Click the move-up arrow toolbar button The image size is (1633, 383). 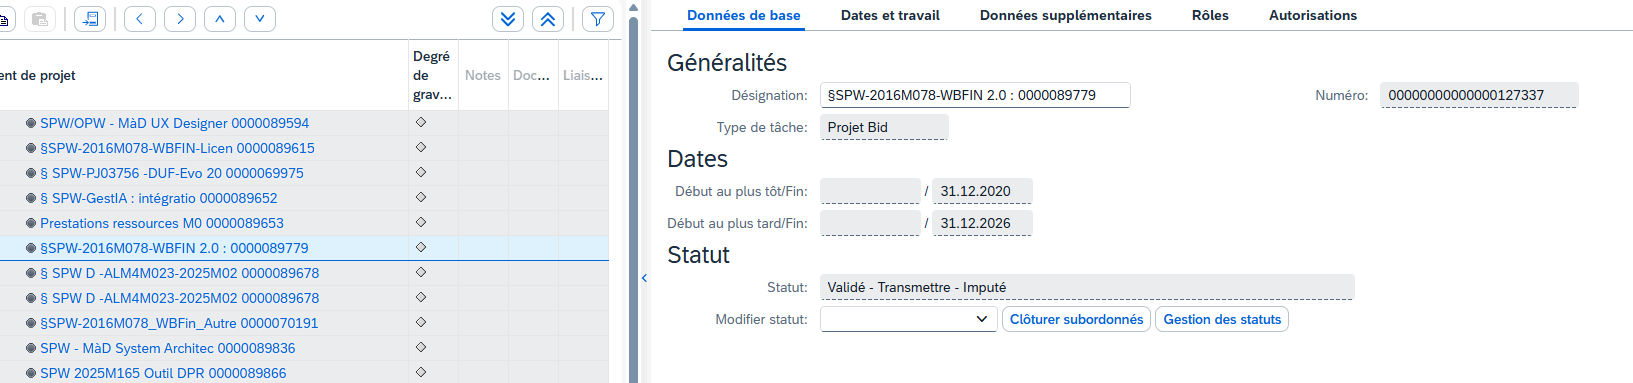tap(220, 19)
